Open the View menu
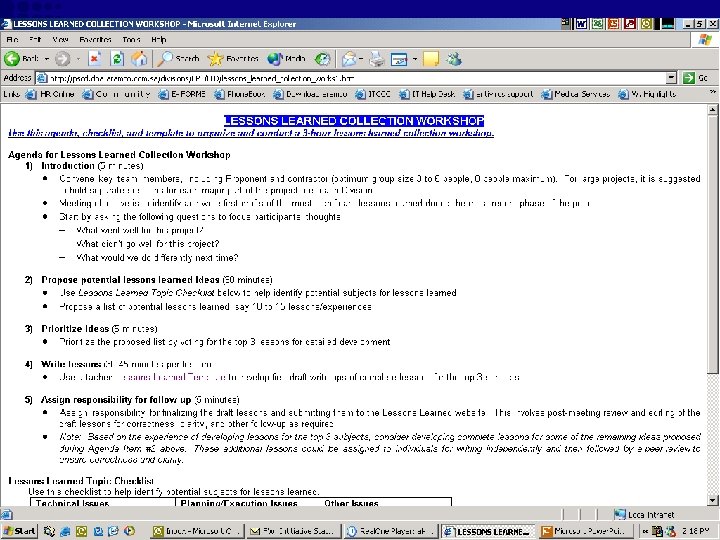Image resolution: width=720 pixels, height=540 pixels. [x=60, y=39]
